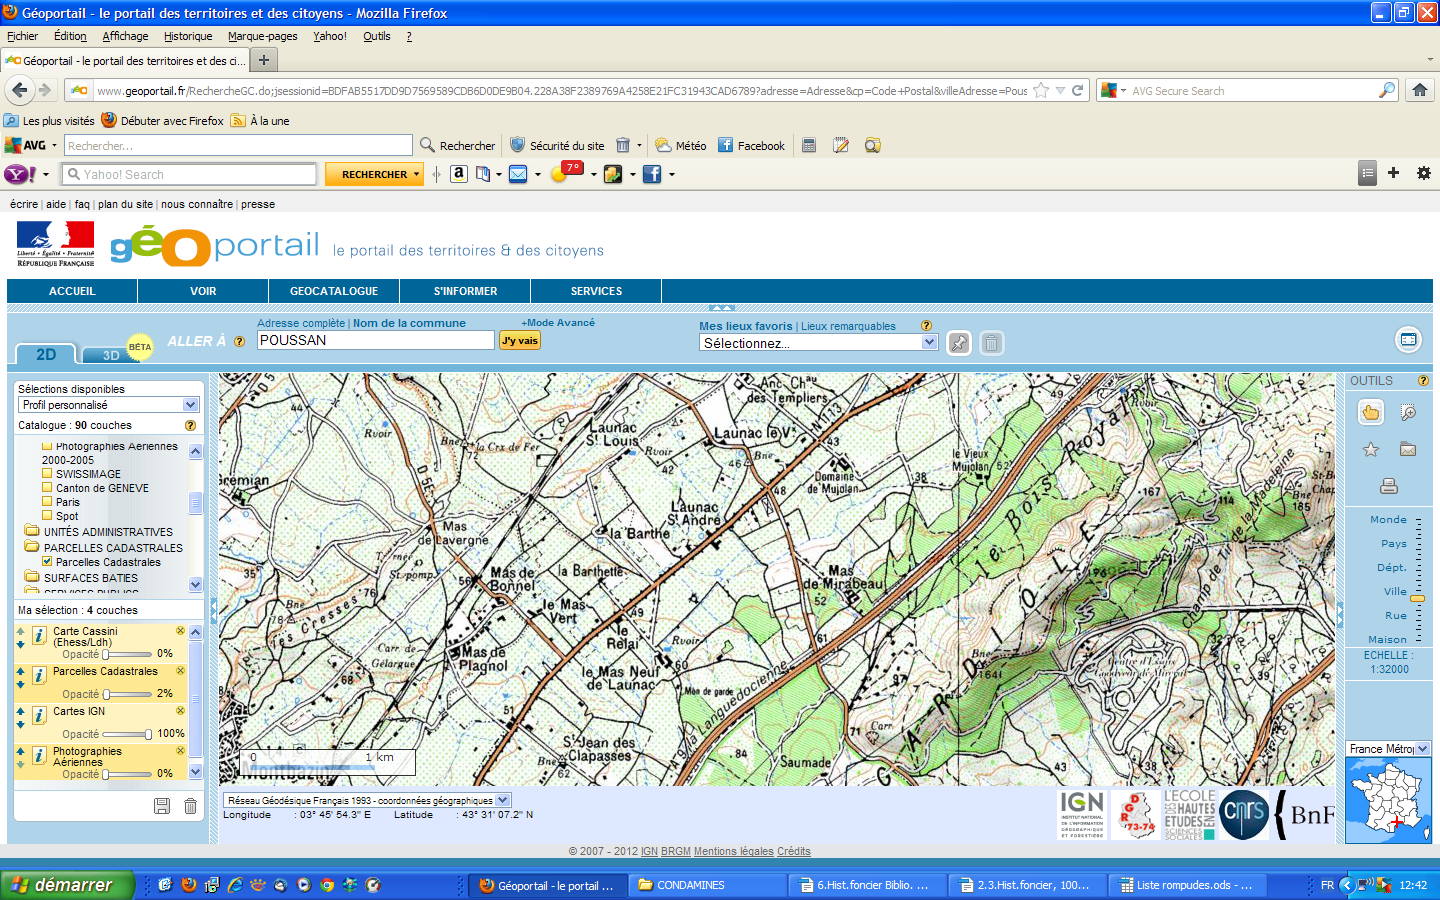Click the save selection floppy disk icon

(x=162, y=806)
